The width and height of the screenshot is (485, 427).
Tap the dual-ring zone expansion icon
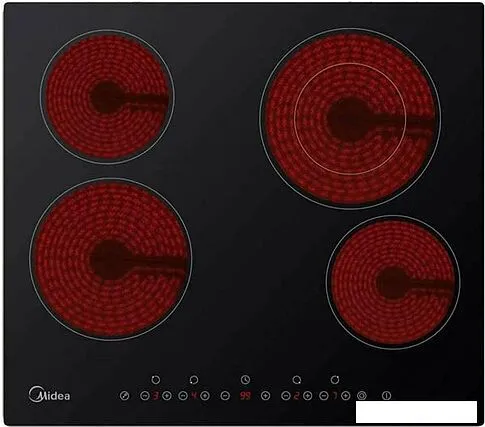tap(362, 396)
